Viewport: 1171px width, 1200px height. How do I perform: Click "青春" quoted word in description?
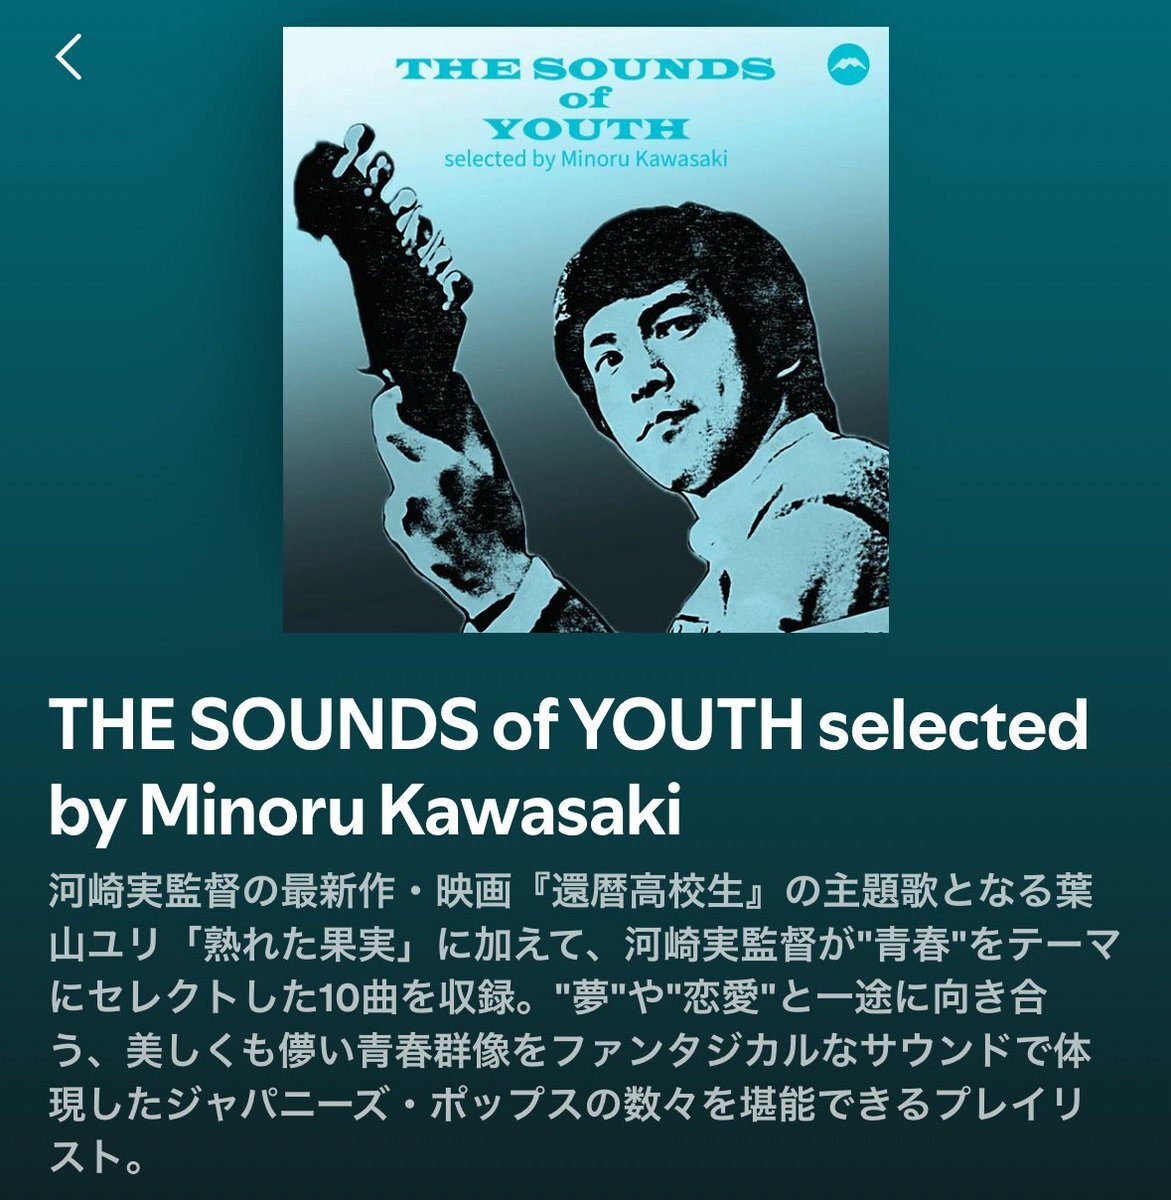pyautogui.click(x=904, y=945)
